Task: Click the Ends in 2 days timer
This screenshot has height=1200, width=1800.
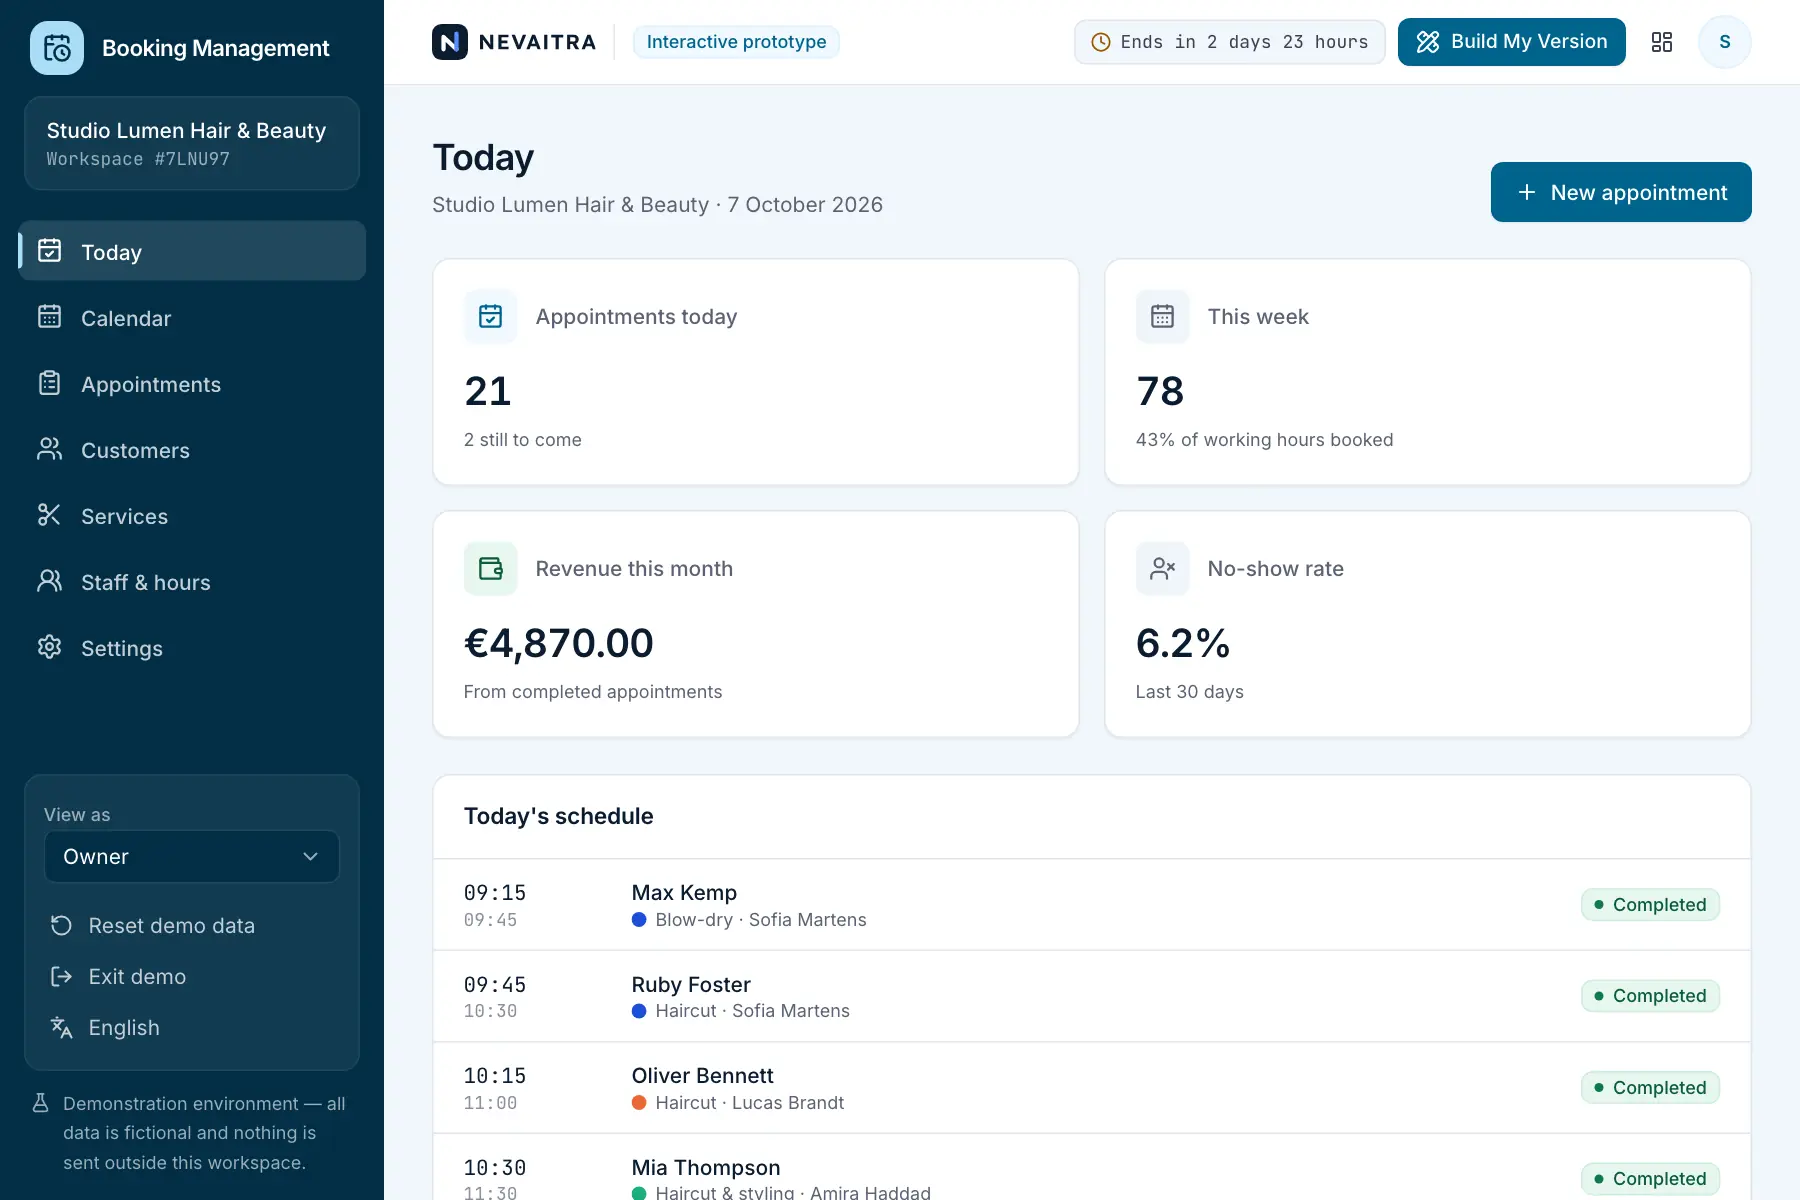Action: 1230,42
